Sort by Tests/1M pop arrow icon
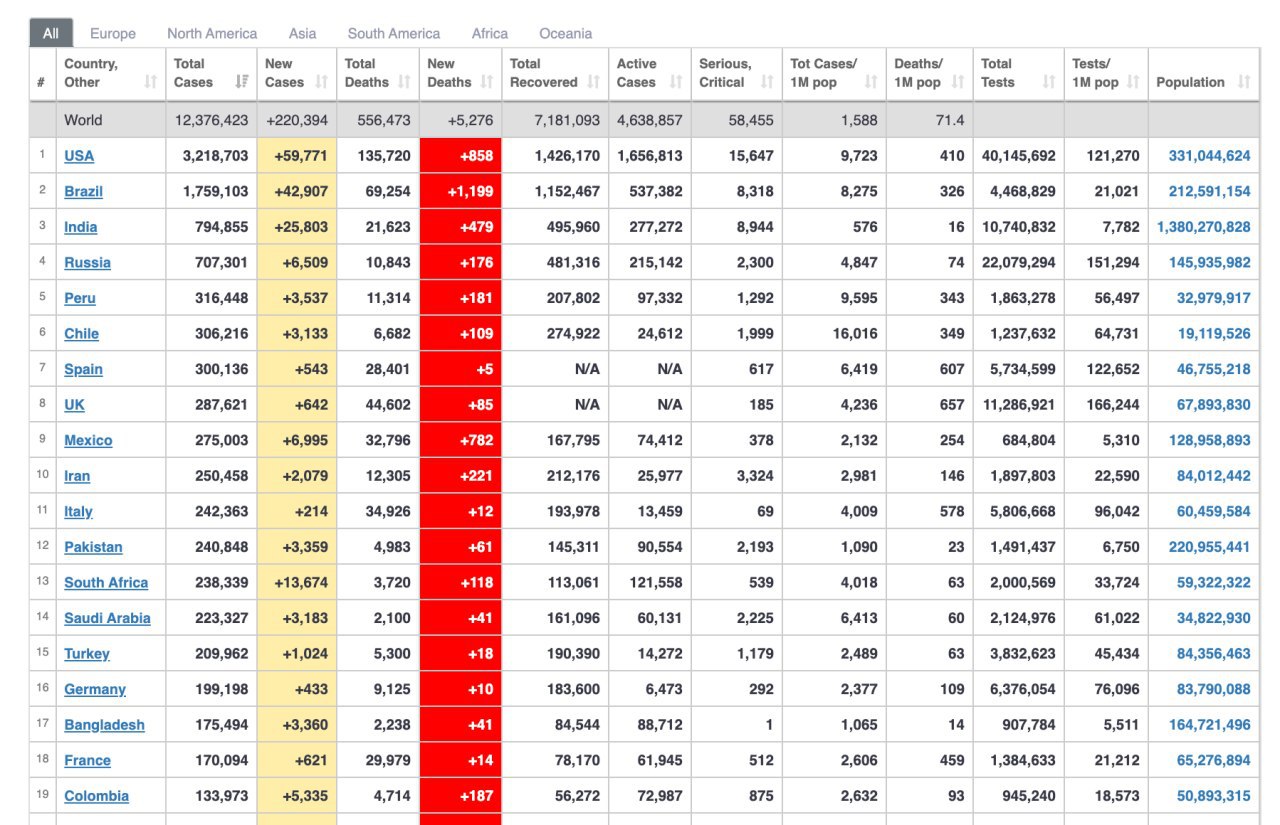 click(1133, 82)
